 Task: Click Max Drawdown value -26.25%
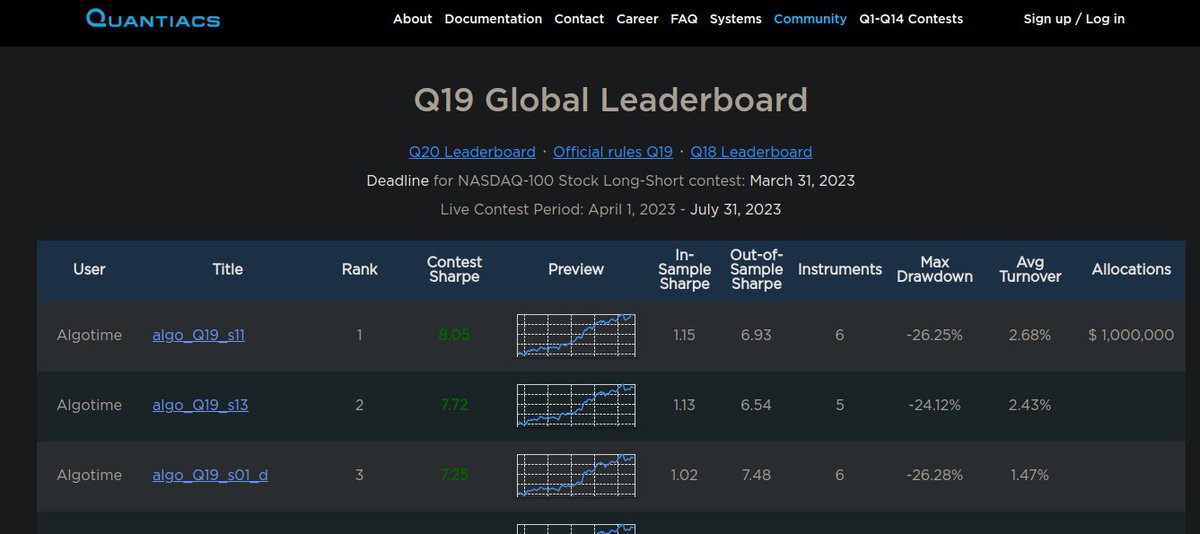tap(935, 335)
